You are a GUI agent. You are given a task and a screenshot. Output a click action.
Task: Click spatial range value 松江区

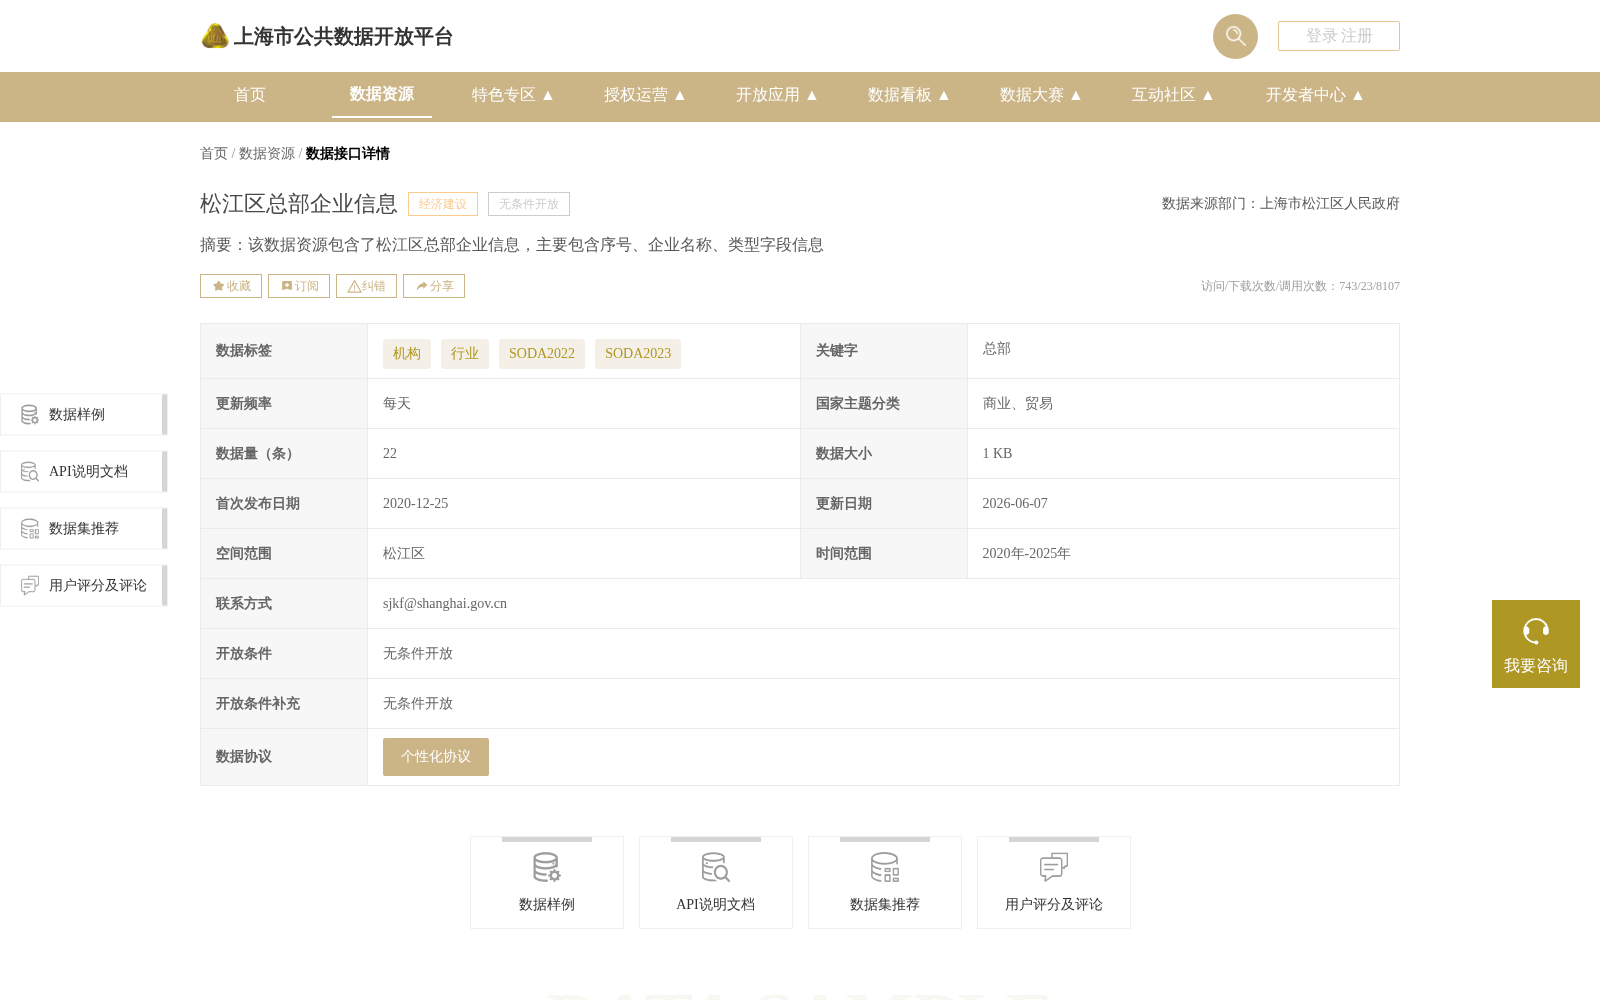click(404, 554)
